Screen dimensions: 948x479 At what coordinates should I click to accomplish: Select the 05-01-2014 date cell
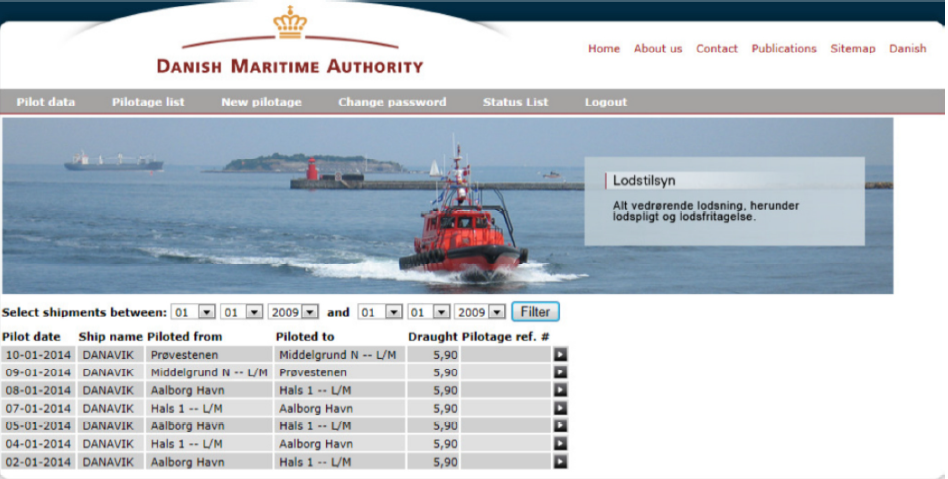point(39,426)
